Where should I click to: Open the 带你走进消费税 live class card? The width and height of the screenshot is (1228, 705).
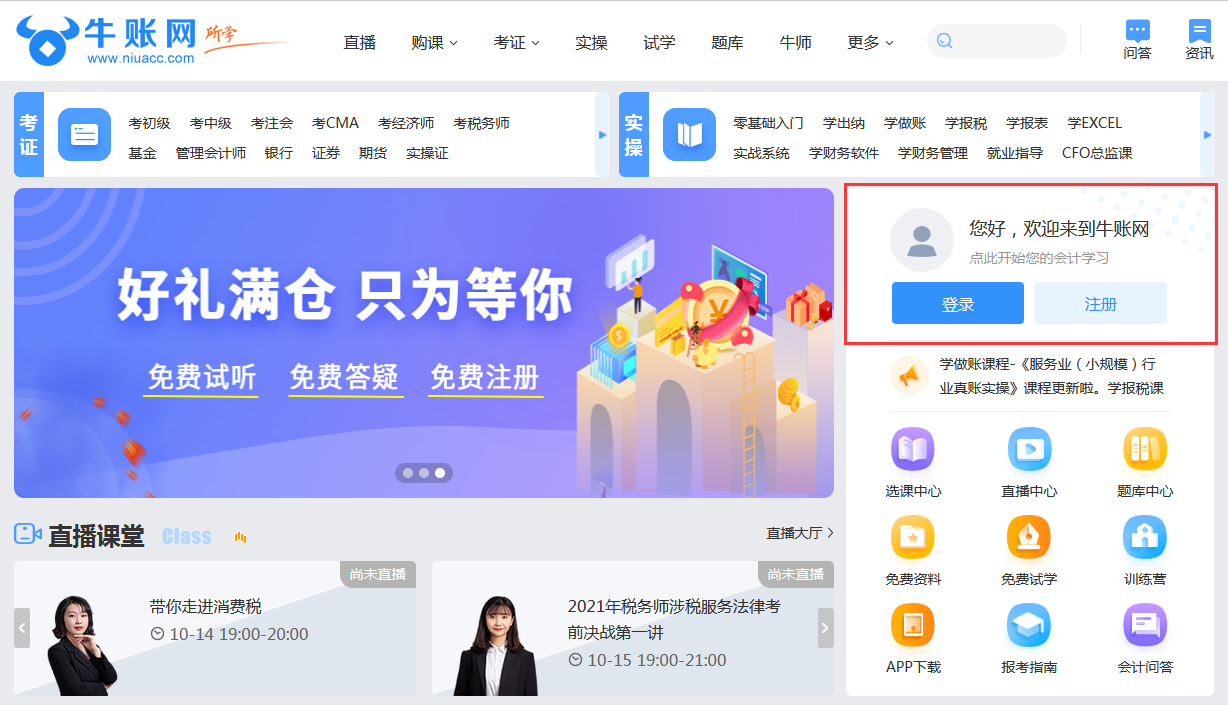(x=215, y=628)
